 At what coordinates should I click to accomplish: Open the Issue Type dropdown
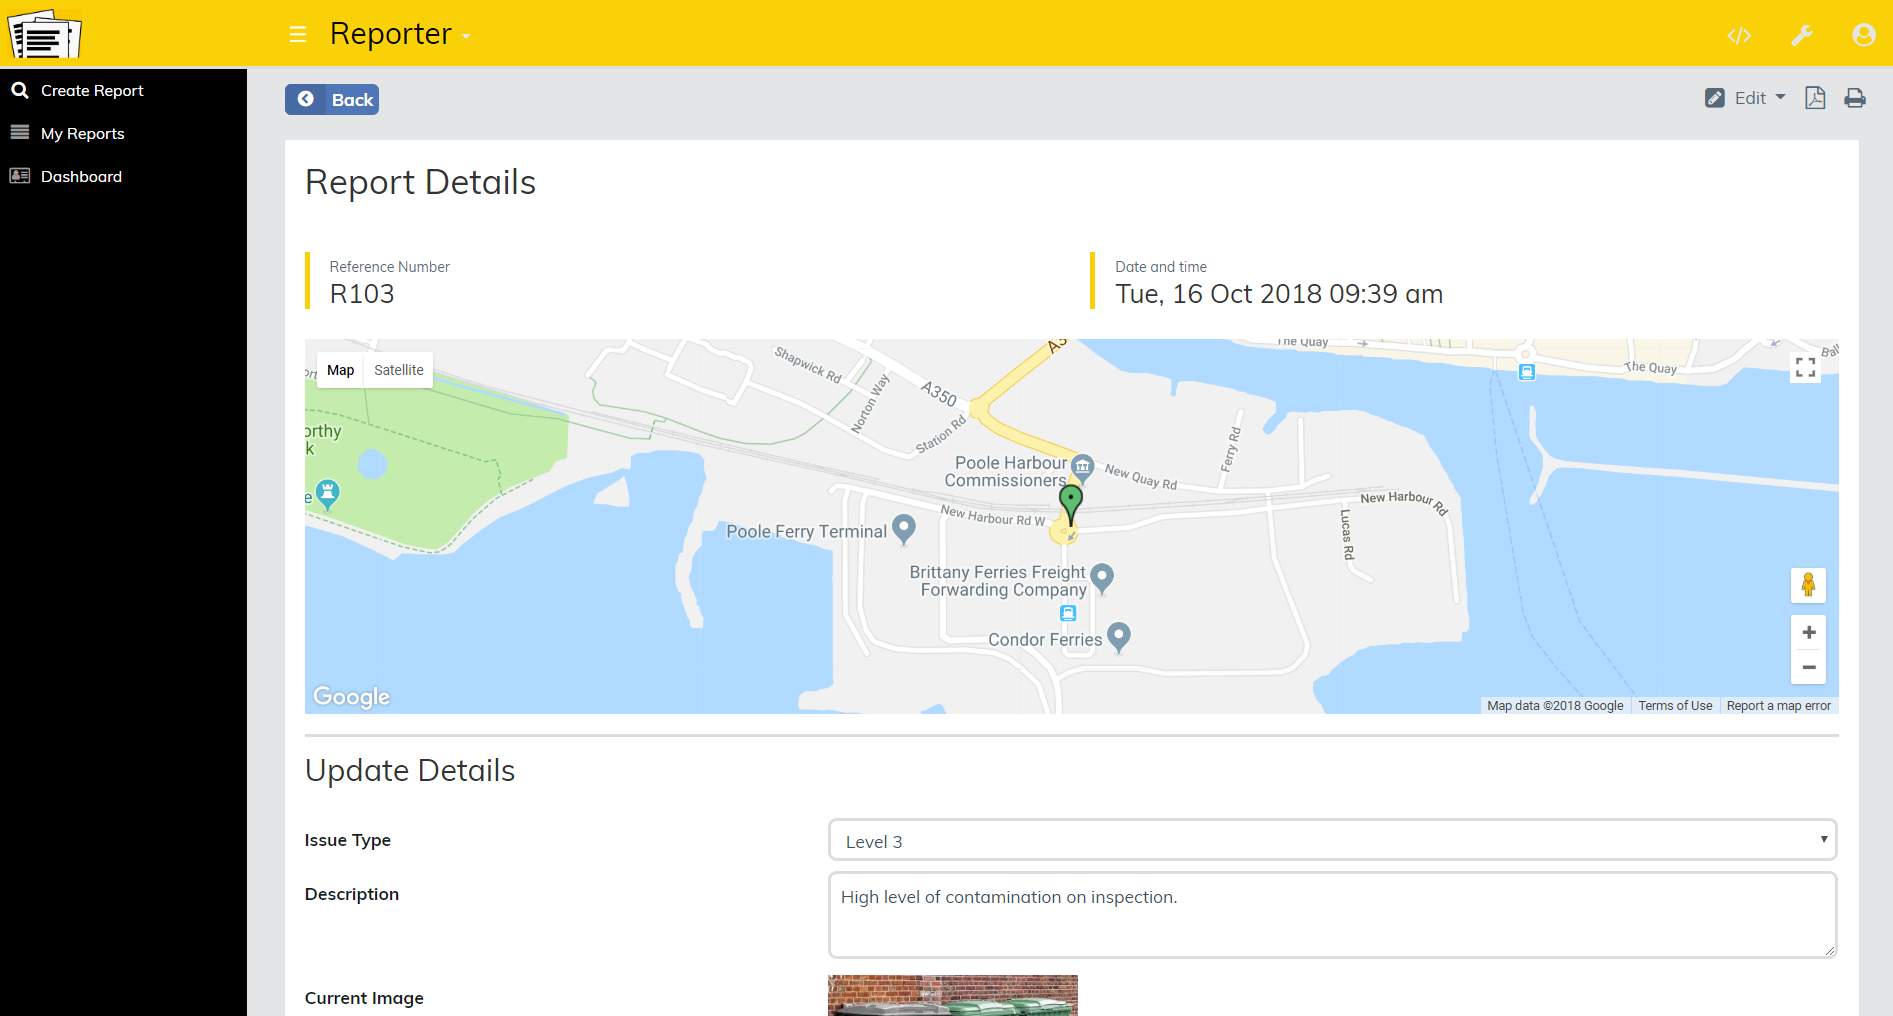tap(1332, 841)
